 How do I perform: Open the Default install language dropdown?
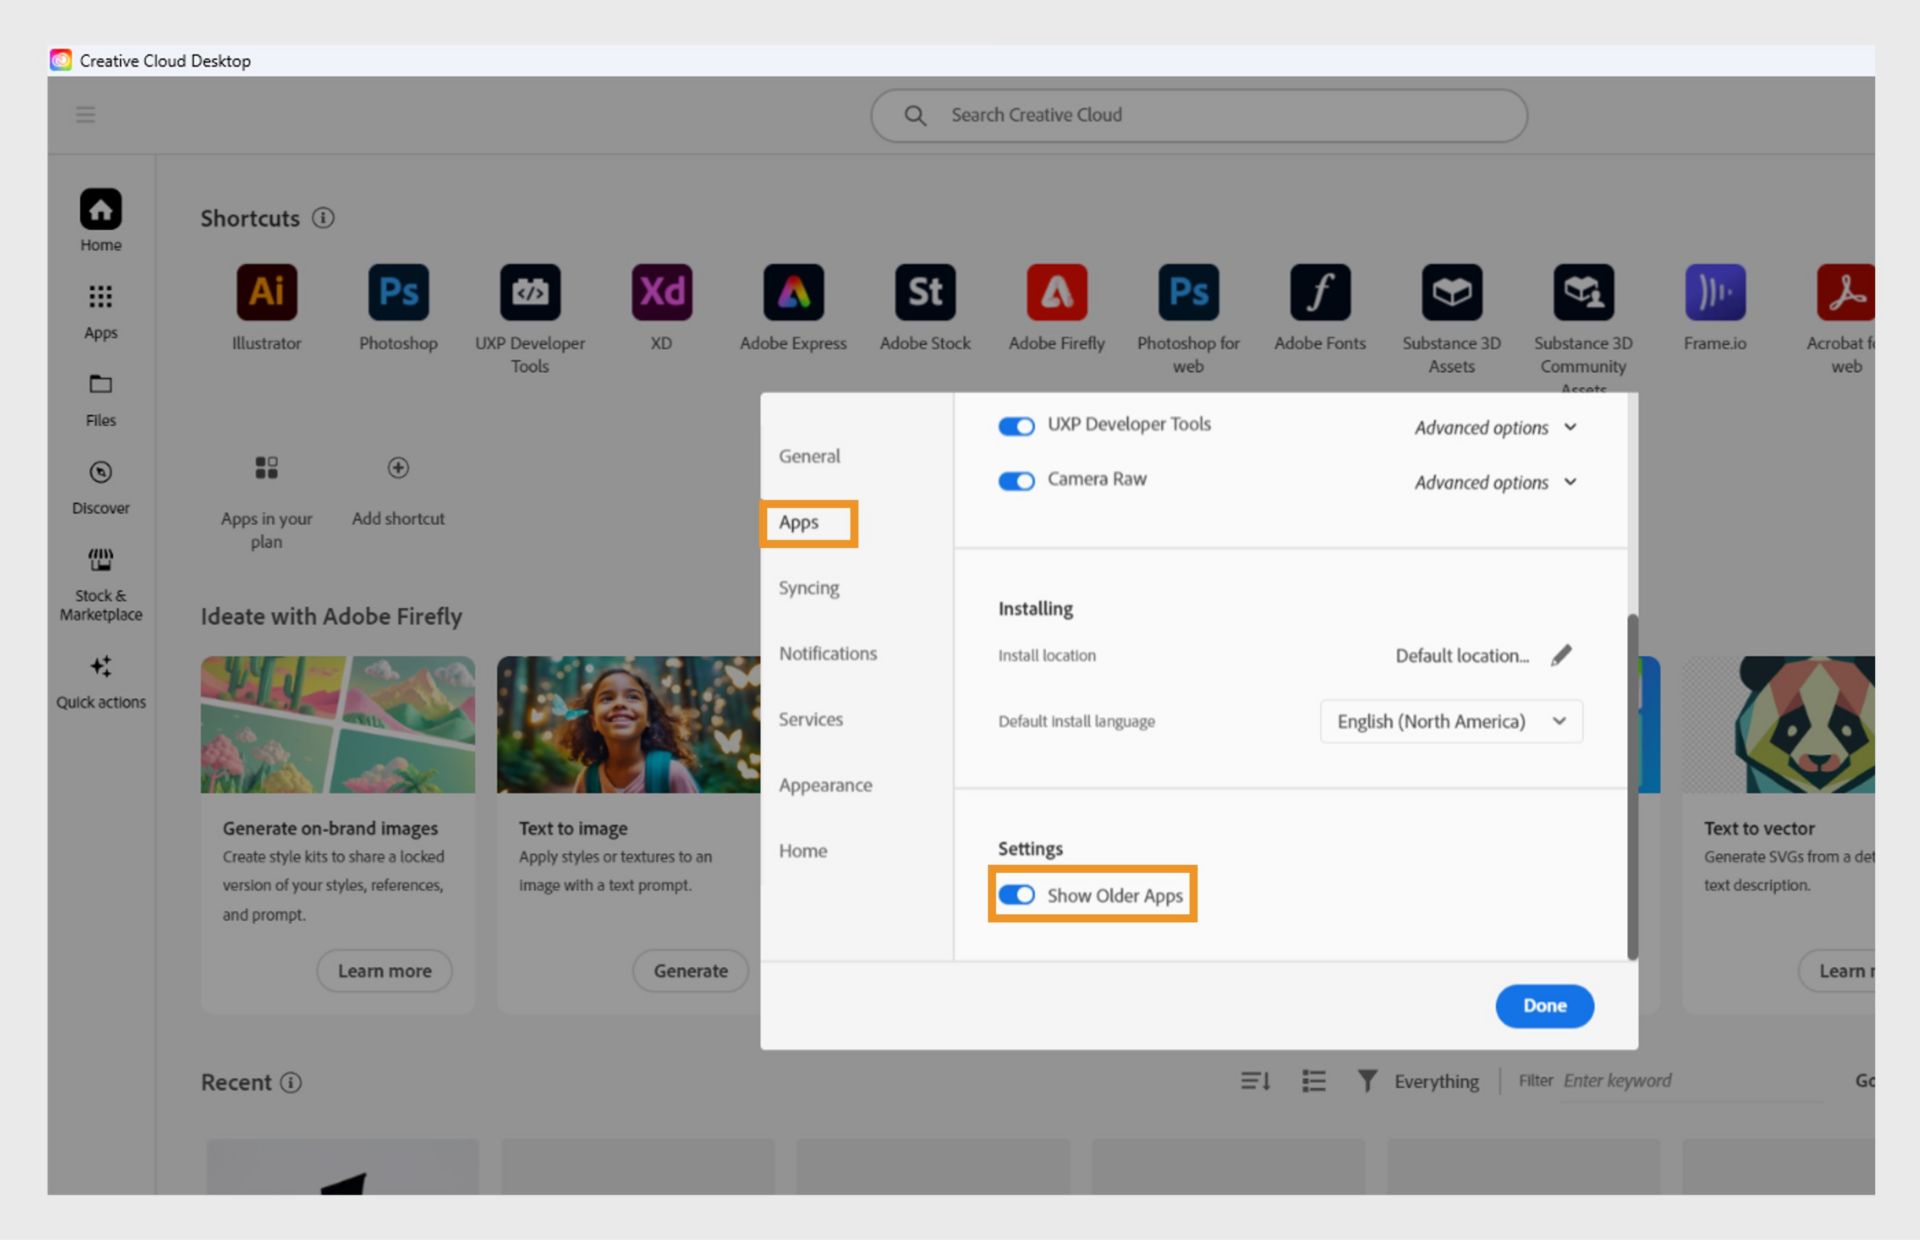tap(1450, 721)
